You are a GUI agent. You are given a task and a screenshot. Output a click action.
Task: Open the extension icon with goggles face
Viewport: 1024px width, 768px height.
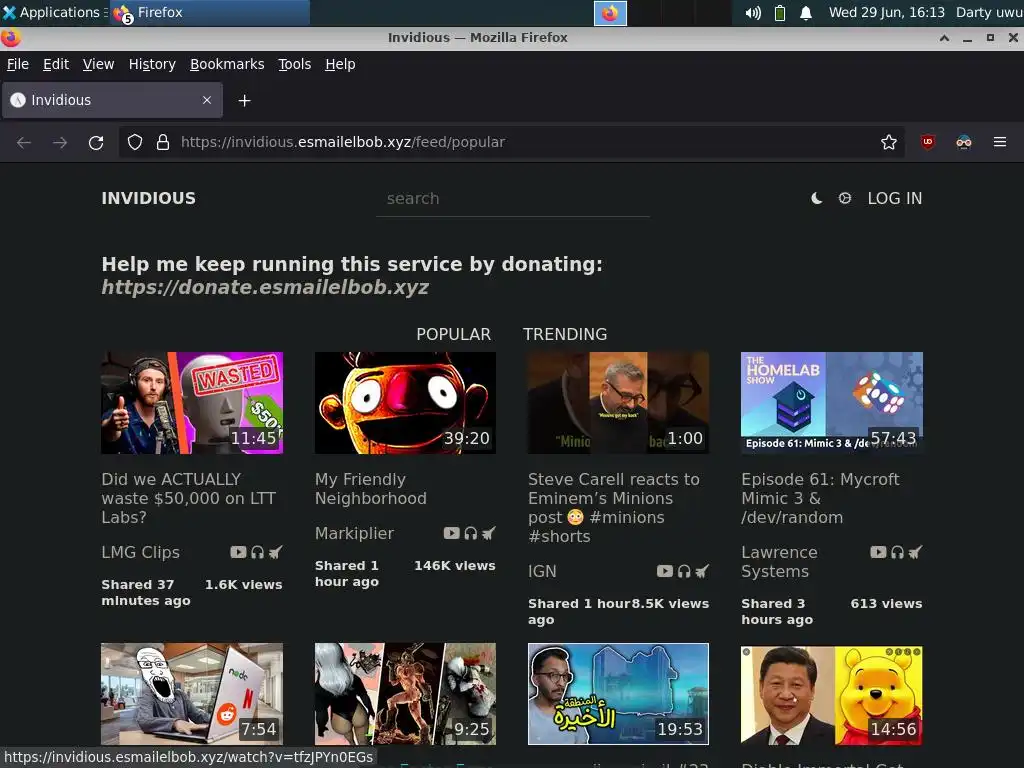click(x=964, y=142)
